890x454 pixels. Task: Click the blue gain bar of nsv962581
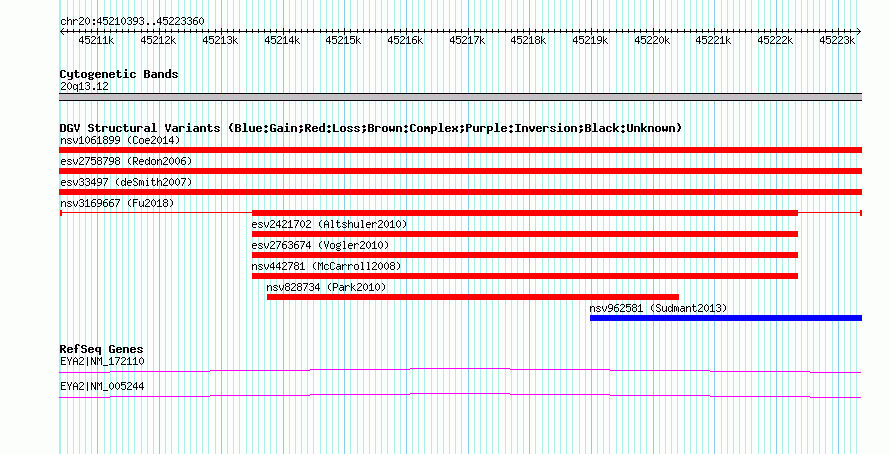(x=726, y=318)
